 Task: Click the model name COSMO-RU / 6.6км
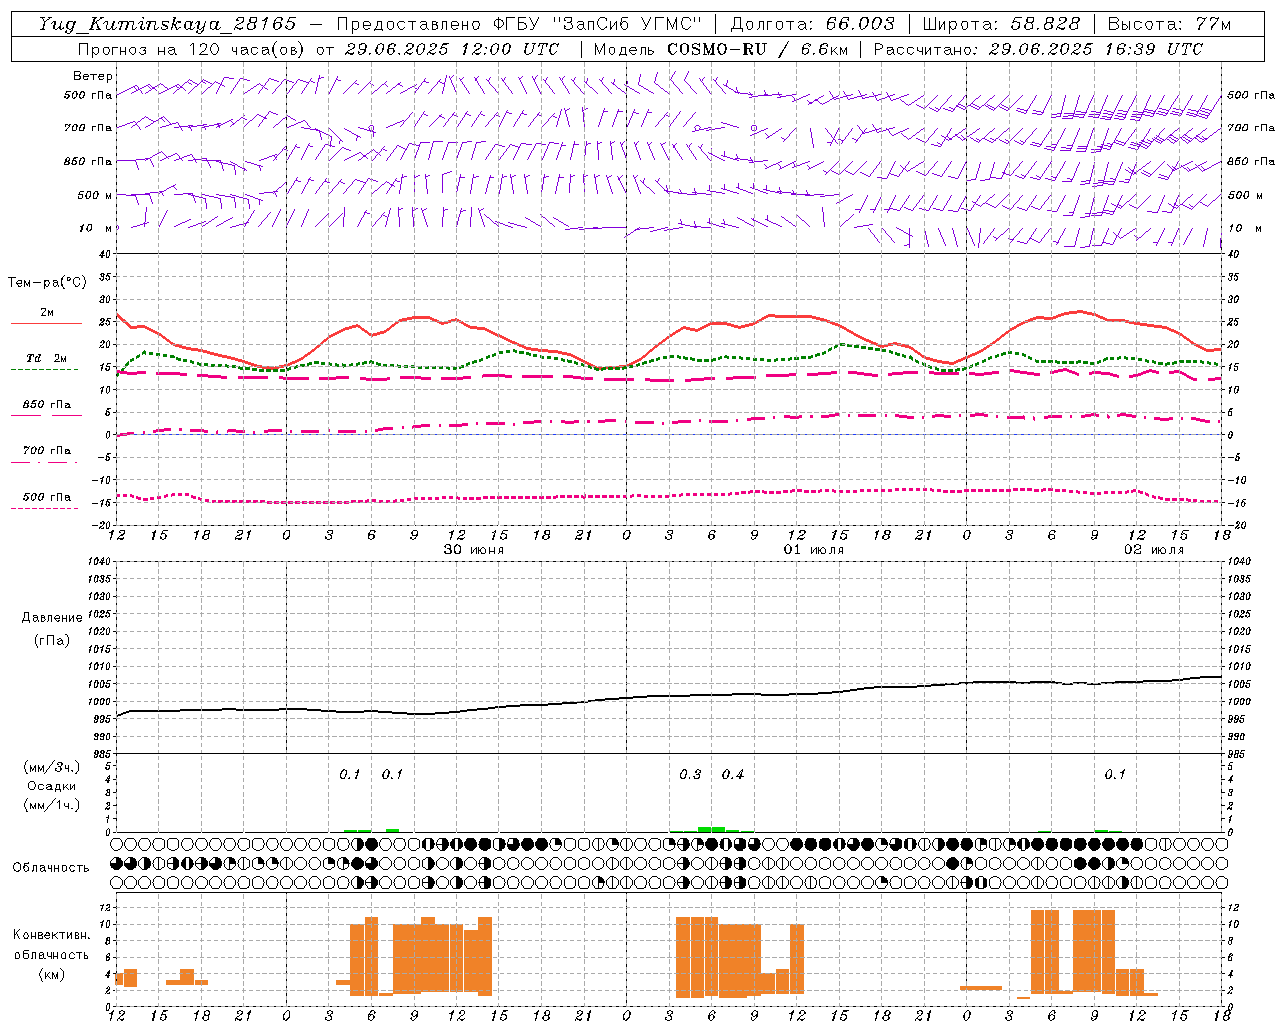tap(758, 49)
